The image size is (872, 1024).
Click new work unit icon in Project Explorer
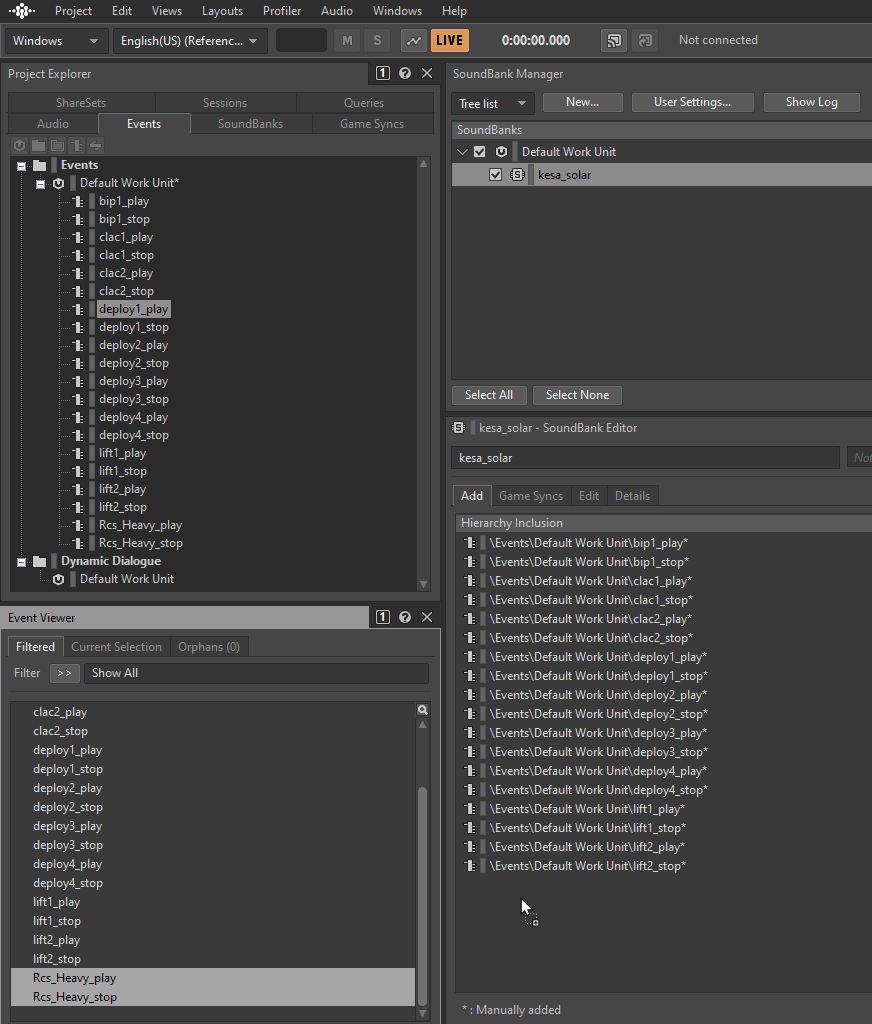(20, 146)
